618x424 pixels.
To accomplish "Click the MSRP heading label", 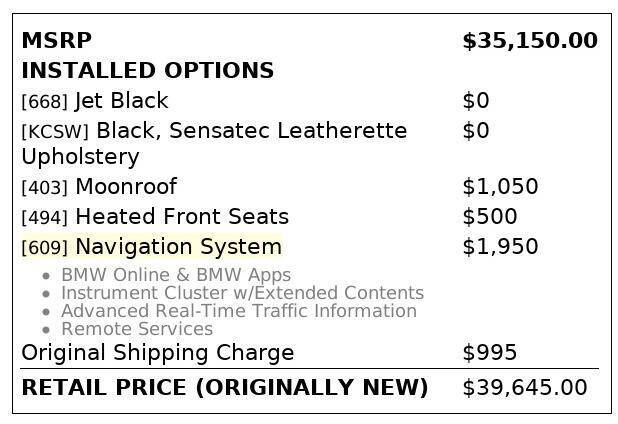I will [x=56, y=41].
